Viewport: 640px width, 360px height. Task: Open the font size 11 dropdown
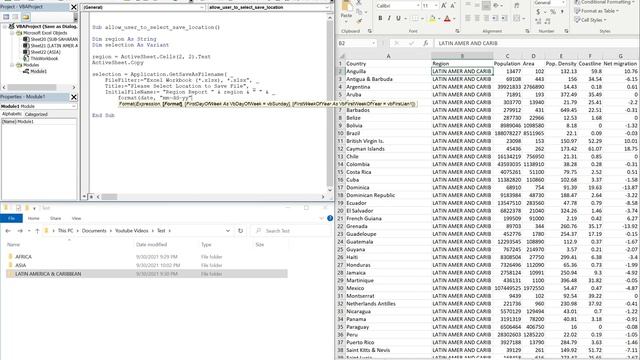tap(436, 6)
